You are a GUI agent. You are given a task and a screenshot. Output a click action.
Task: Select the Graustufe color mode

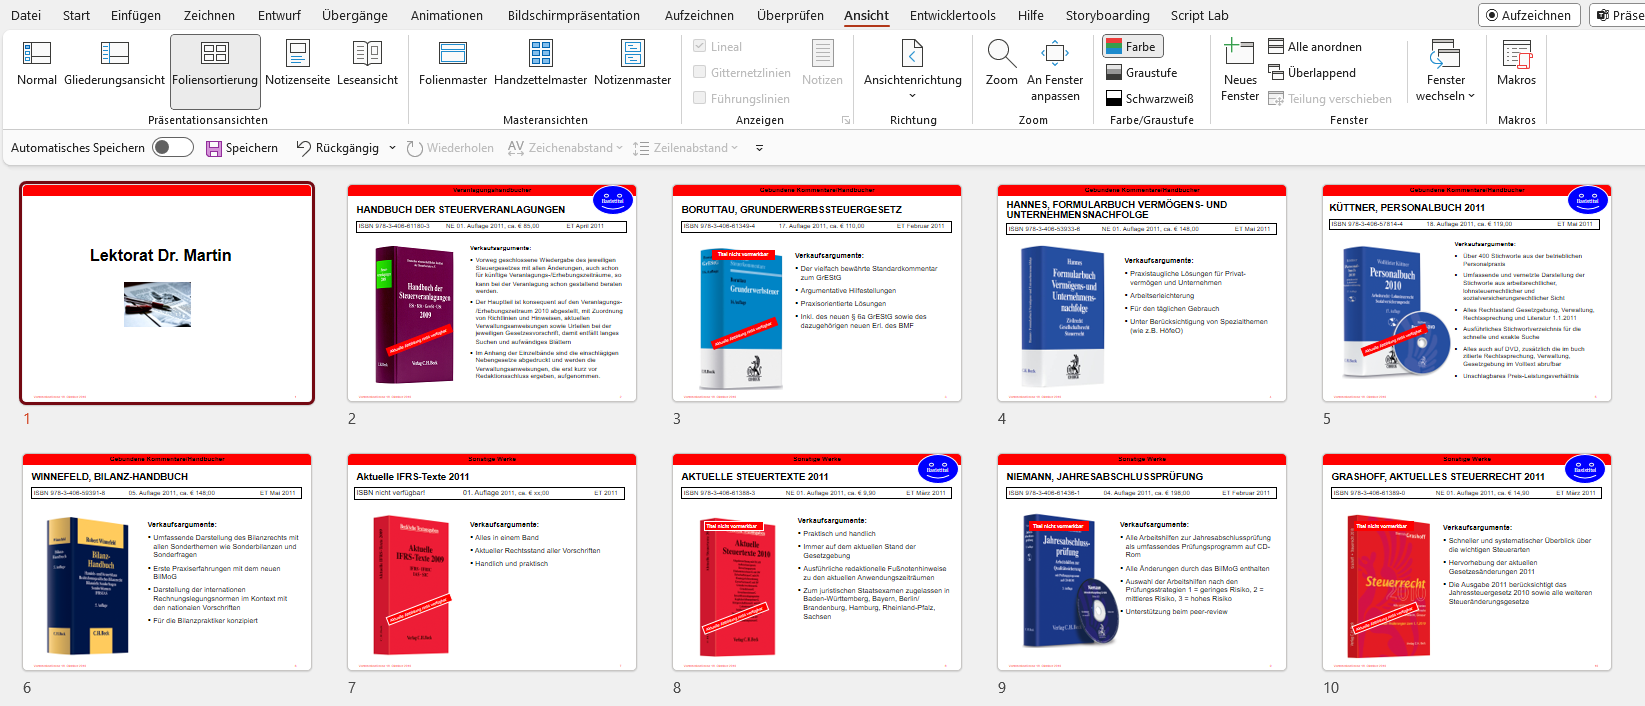[1141, 72]
